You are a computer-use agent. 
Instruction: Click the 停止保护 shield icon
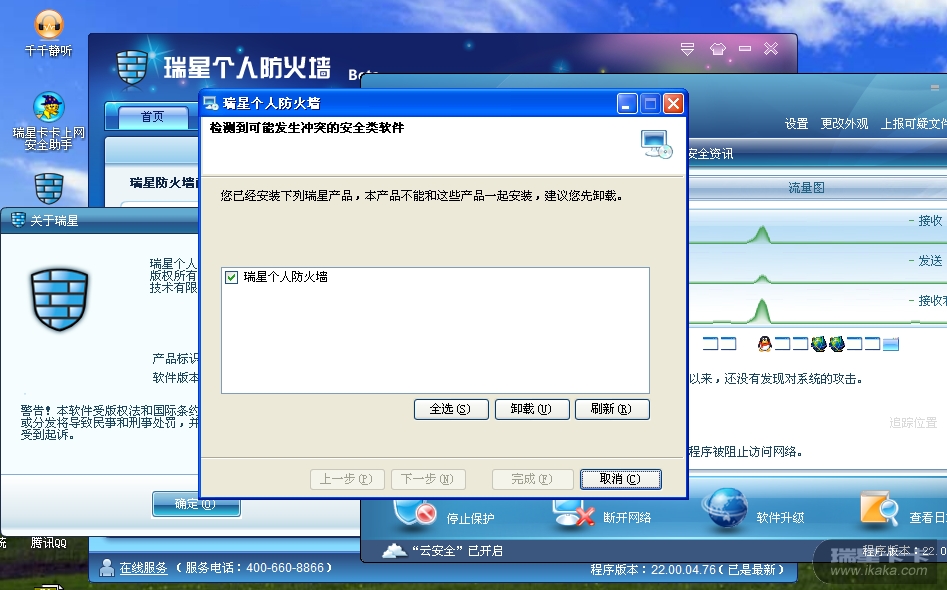point(414,514)
